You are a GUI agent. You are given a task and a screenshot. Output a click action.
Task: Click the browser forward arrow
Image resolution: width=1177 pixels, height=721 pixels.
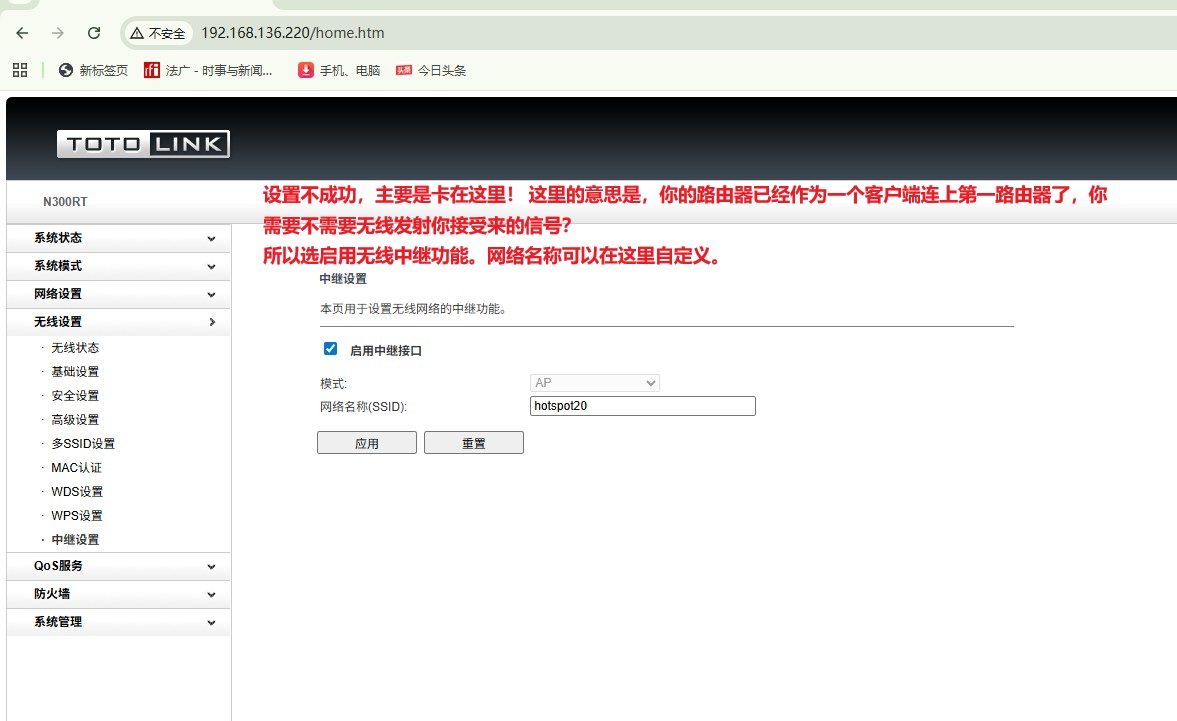(x=58, y=33)
